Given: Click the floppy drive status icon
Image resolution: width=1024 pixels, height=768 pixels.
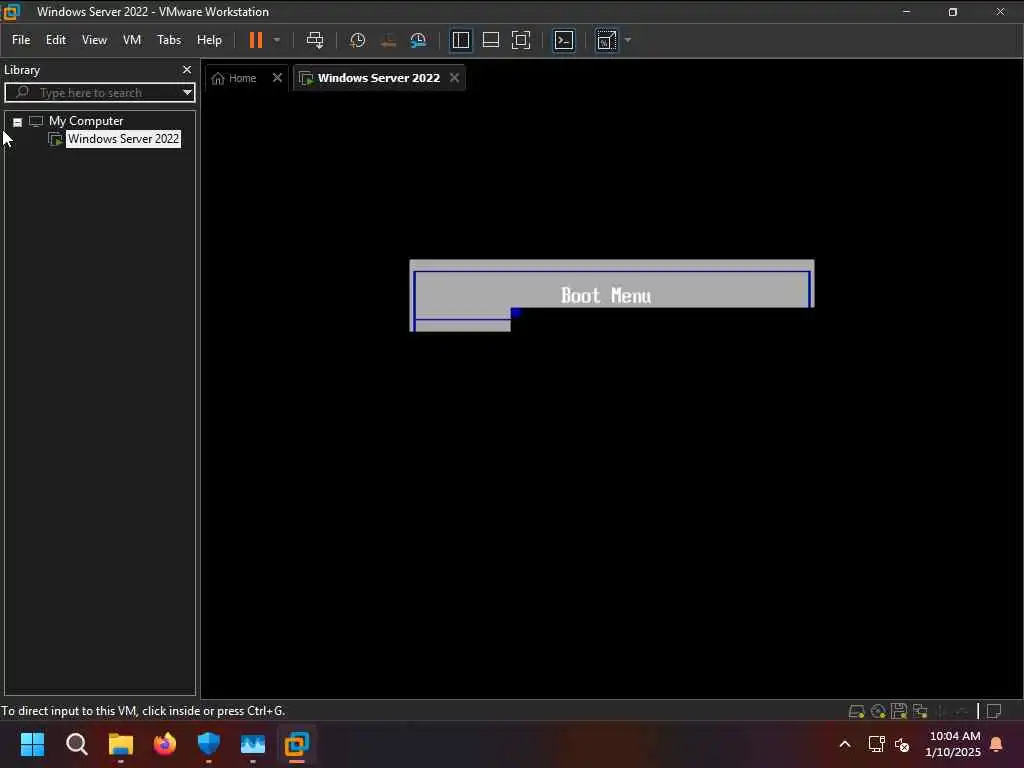Looking at the screenshot, I should tap(899, 711).
